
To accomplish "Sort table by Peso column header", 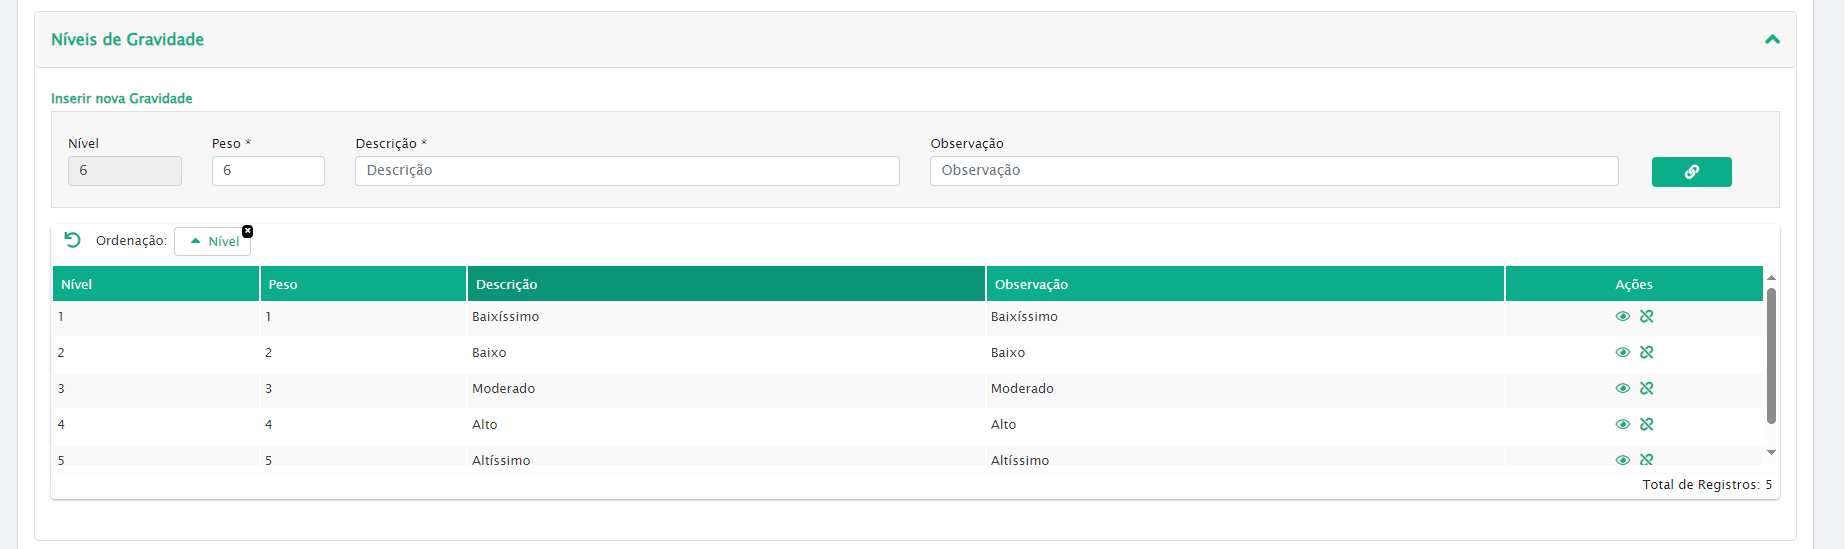I will pos(362,284).
